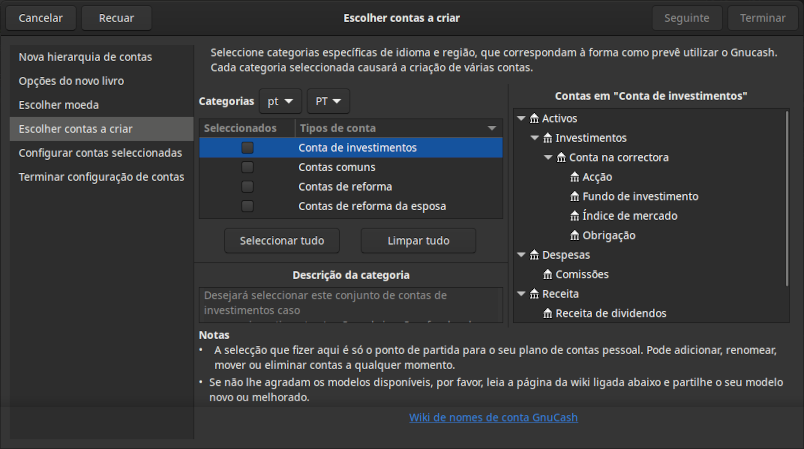Open the pt language dropdown

coord(280,102)
